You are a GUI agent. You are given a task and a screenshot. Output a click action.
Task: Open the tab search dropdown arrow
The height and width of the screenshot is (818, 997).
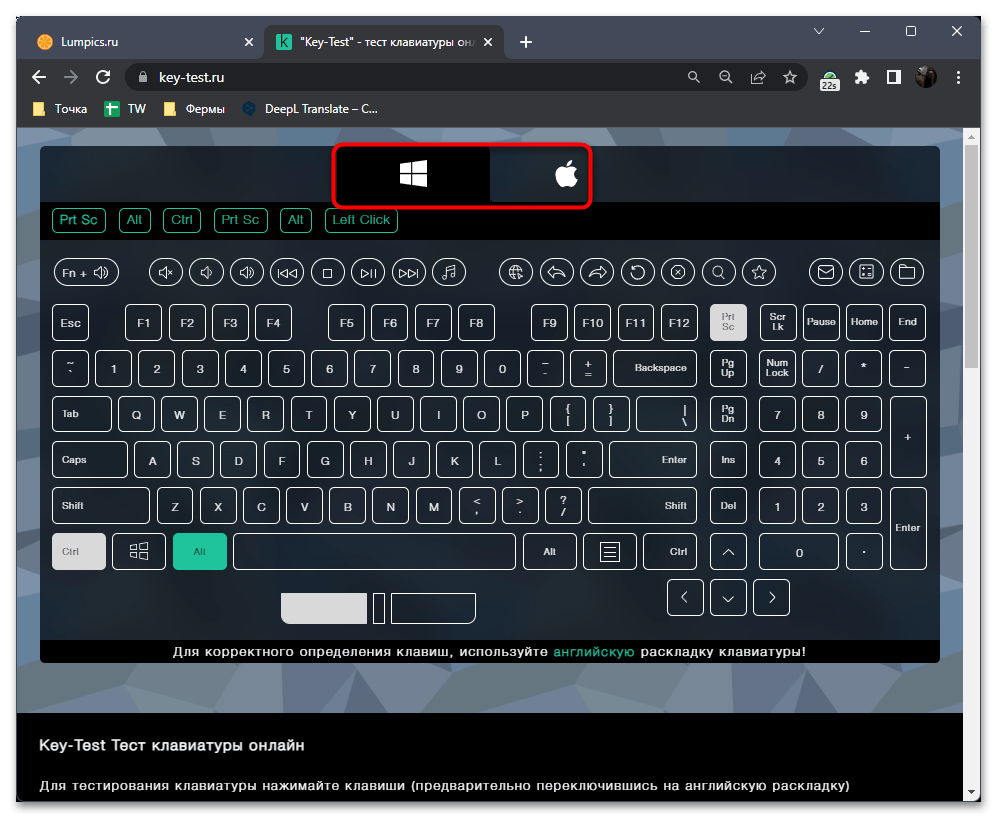click(x=819, y=31)
